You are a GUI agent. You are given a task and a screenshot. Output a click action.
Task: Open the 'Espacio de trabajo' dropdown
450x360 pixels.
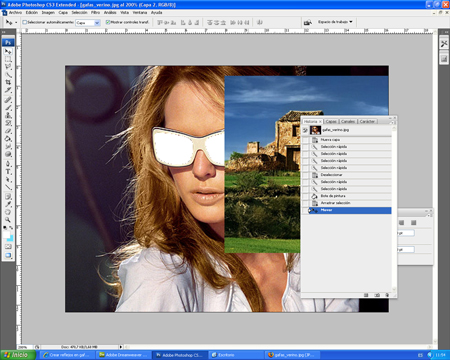pyautogui.click(x=335, y=22)
